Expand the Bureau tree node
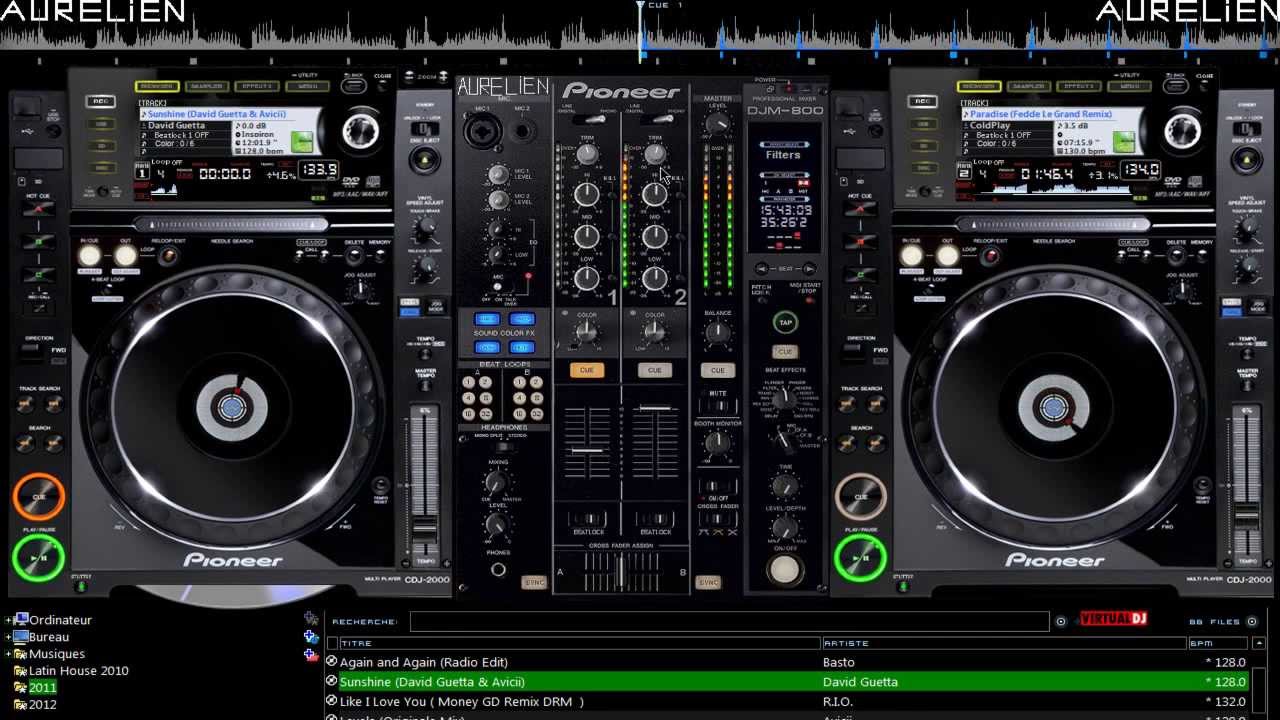 [x=8, y=637]
